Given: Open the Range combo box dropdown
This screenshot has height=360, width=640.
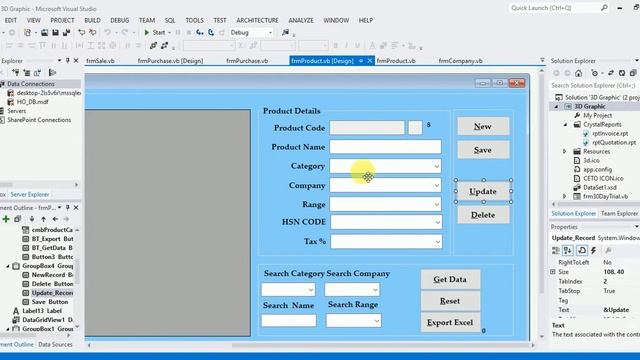Looking at the screenshot, I should coord(436,204).
